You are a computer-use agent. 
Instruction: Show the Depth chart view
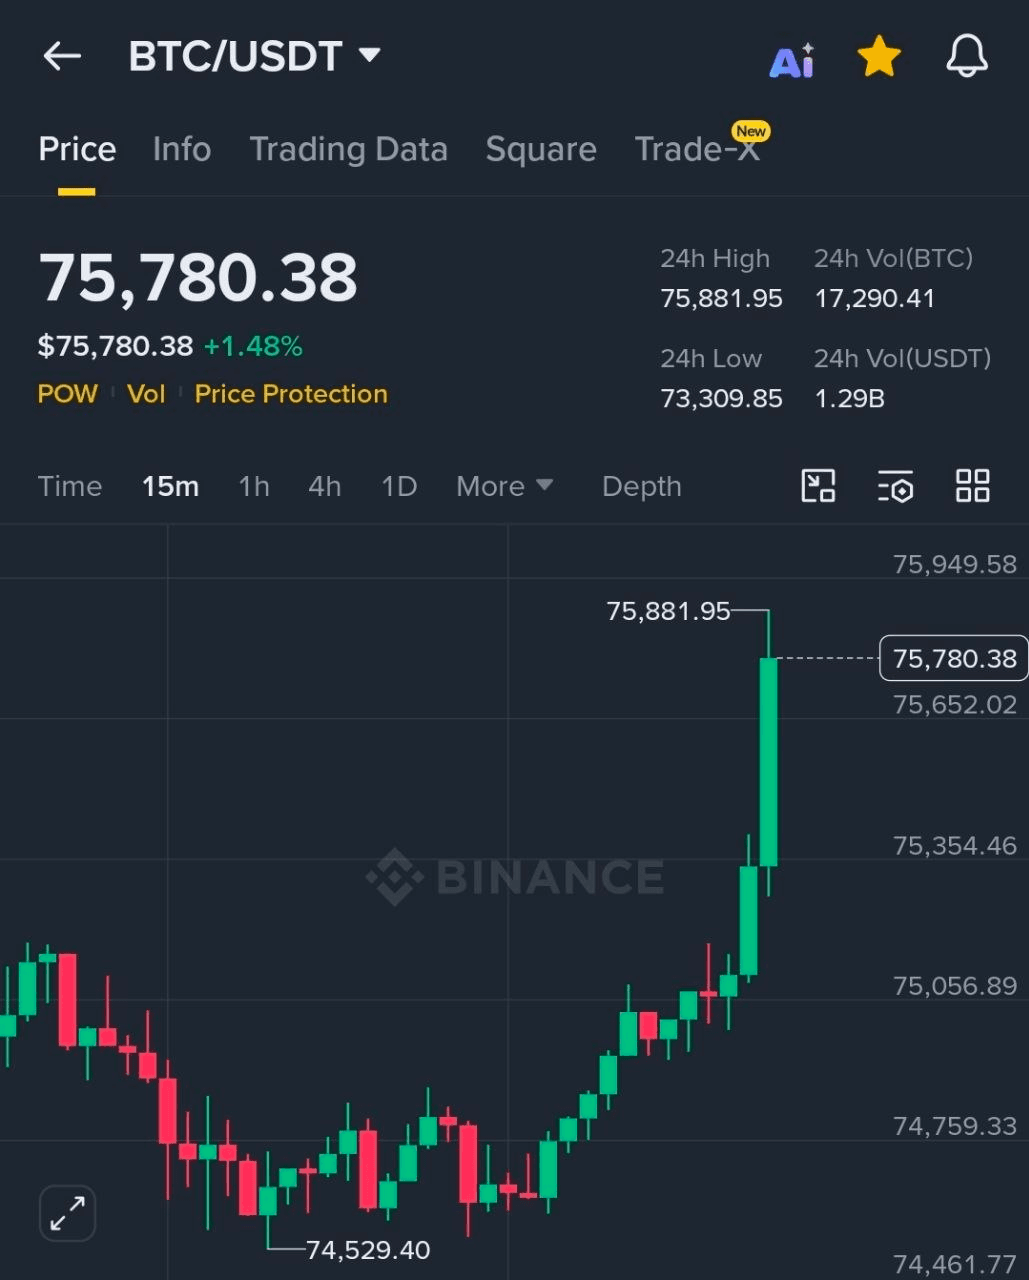coord(642,486)
